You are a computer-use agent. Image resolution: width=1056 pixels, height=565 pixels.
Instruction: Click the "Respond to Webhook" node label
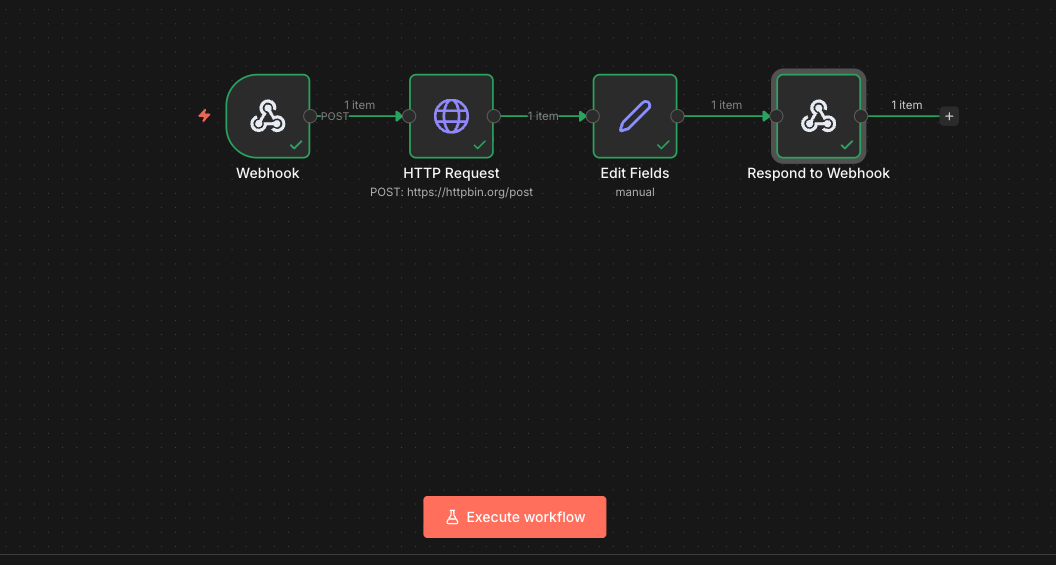point(818,173)
